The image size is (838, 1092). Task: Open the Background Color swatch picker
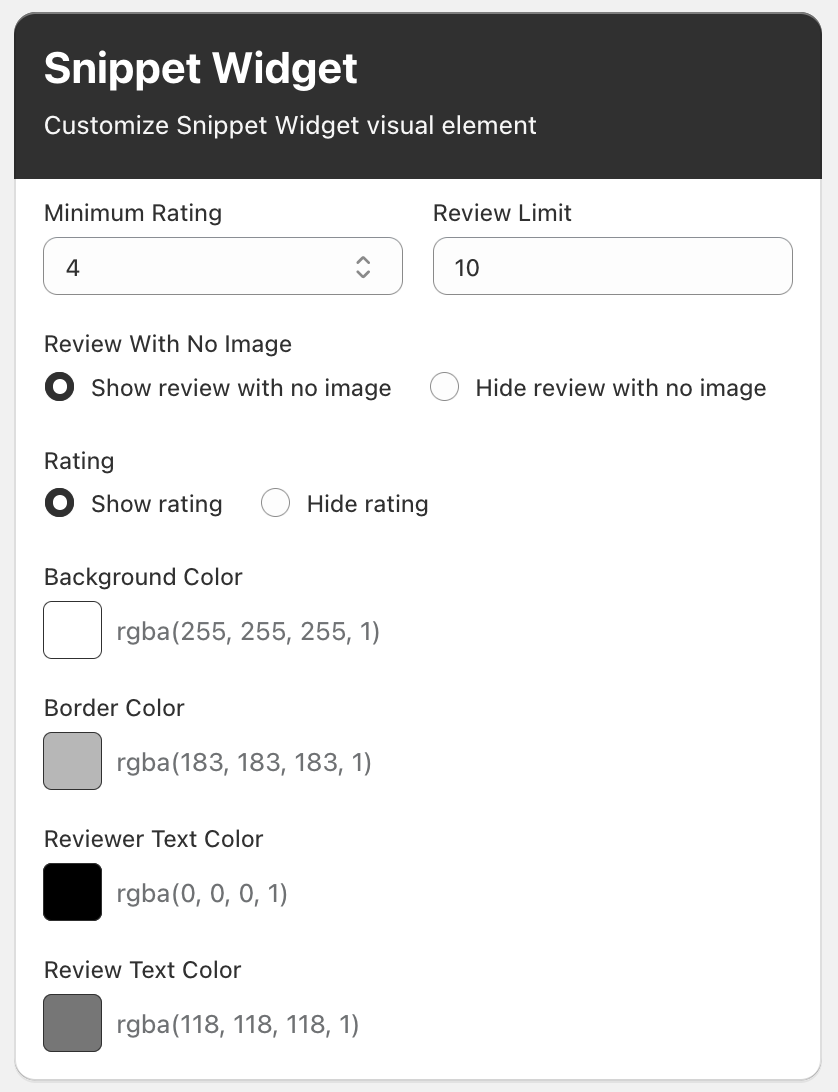pyautogui.click(x=72, y=629)
